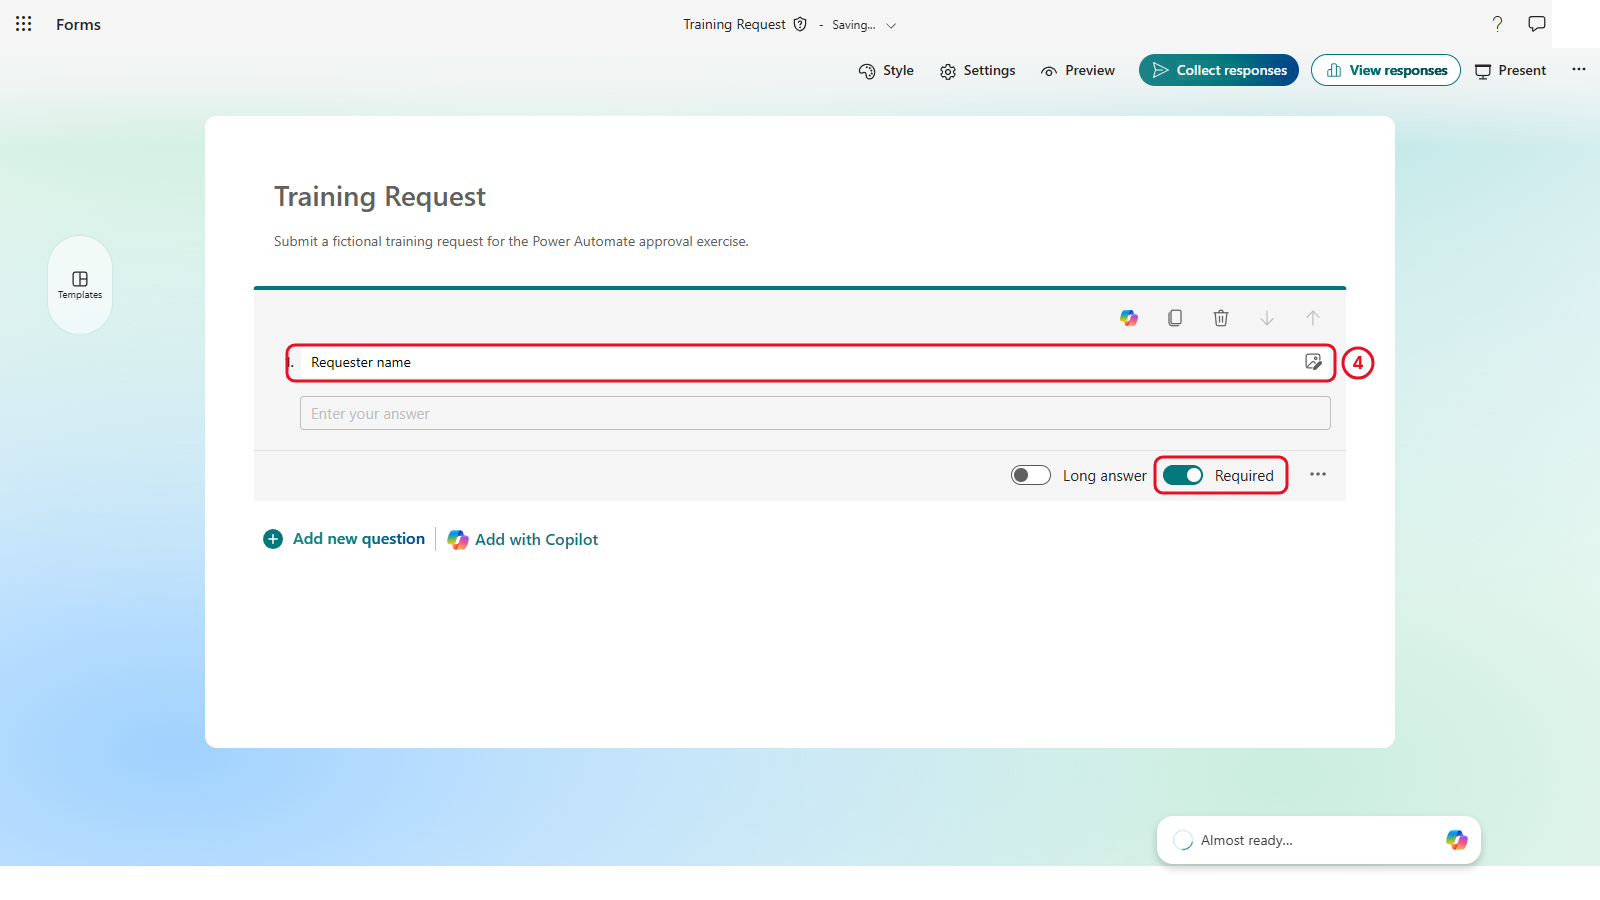This screenshot has height=900, width=1600.
Task: Toggle the Long answer switch
Action: (x=1031, y=475)
